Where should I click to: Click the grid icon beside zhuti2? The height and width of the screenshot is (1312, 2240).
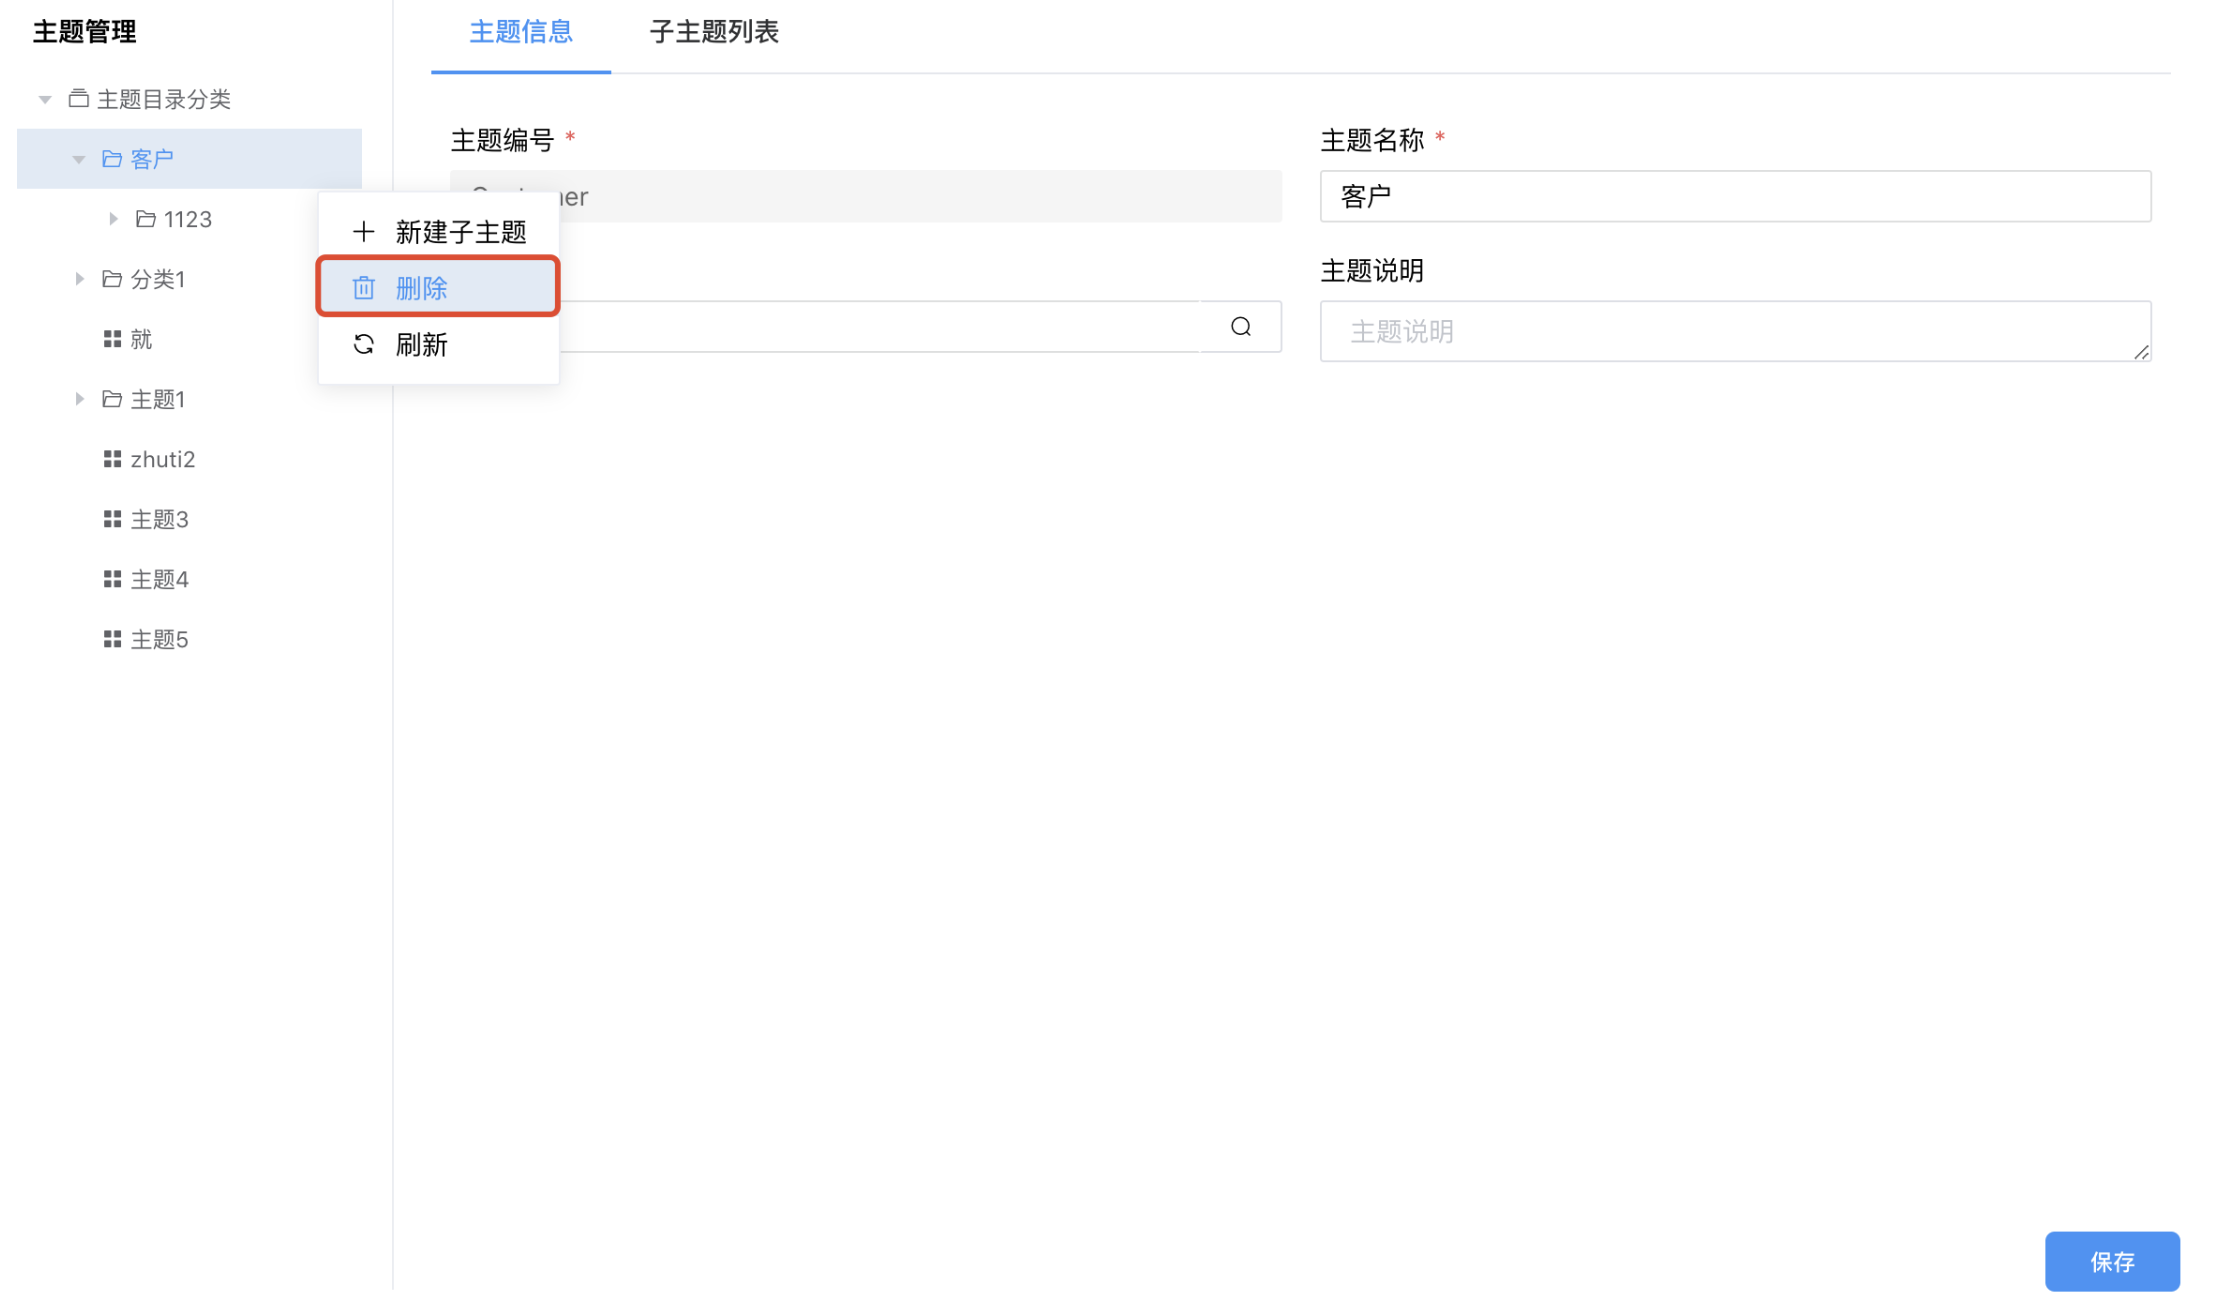pos(112,459)
